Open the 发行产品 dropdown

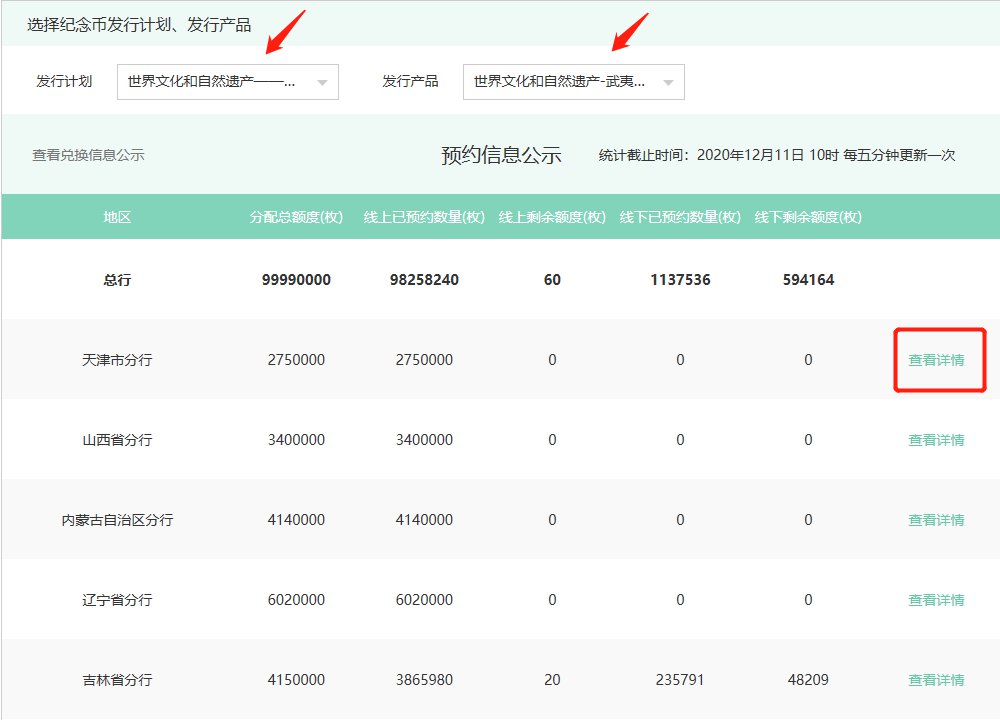pyautogui.click(x=573, y=82)
